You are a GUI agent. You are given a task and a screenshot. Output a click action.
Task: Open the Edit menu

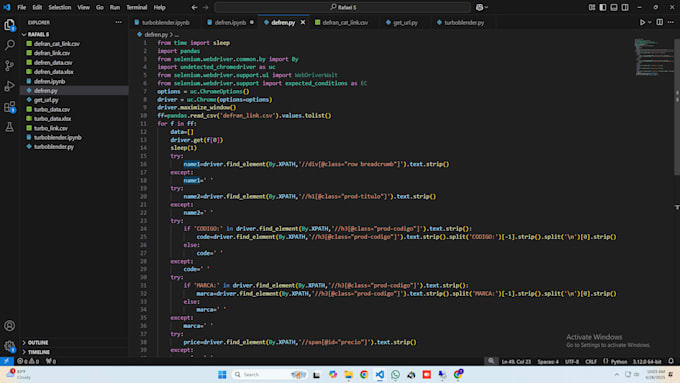coord(37,7)
